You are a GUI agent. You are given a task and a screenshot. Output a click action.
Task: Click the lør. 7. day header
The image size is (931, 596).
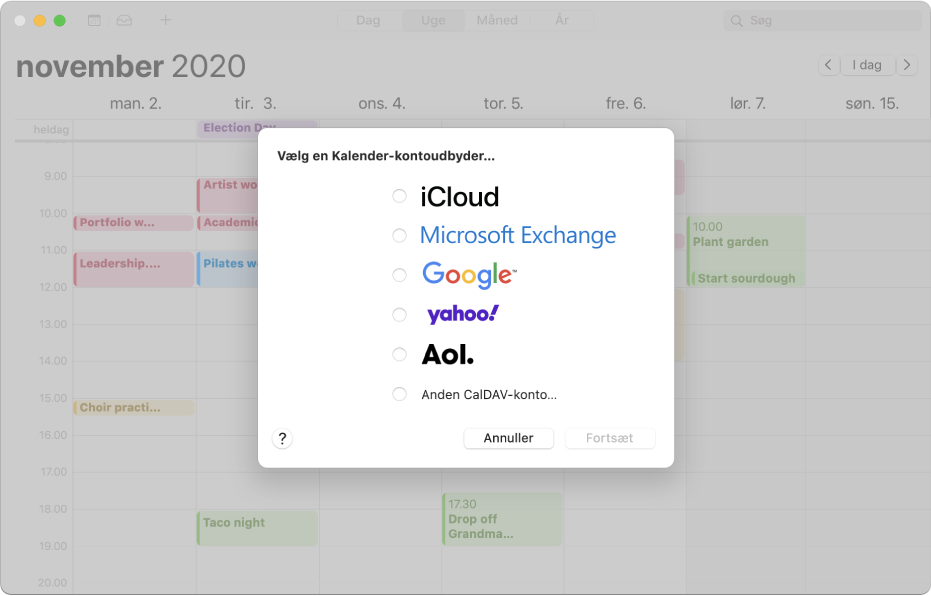[x=748, y=104]
